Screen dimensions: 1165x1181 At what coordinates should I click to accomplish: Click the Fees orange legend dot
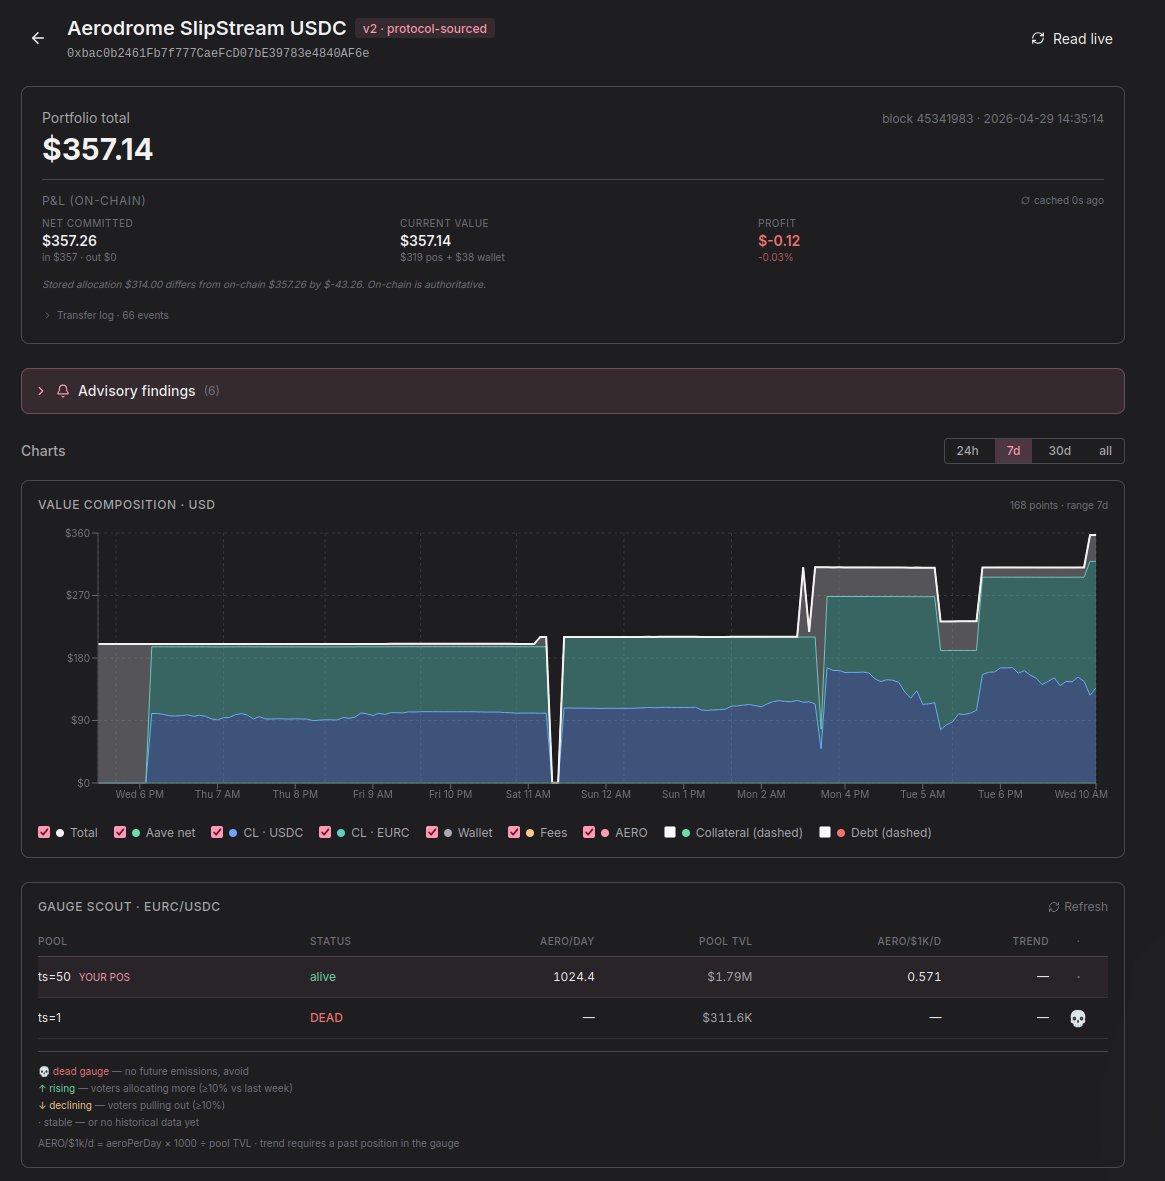tap(530, 833)
